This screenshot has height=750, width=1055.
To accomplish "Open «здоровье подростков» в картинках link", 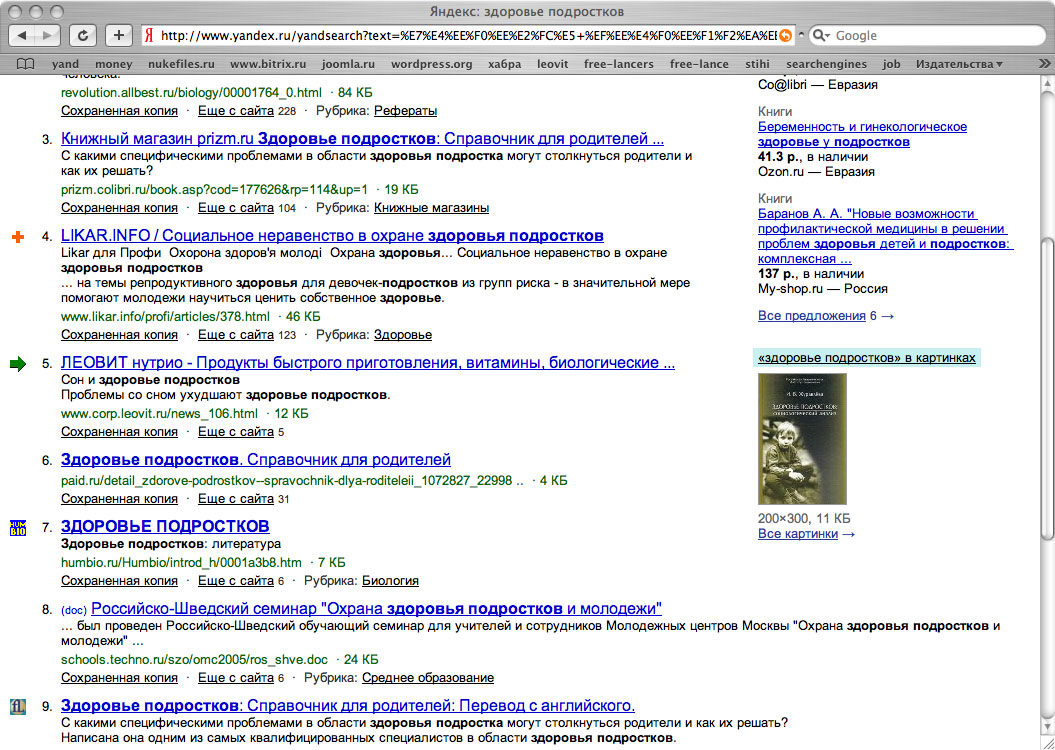I will (x=867, y=358).
